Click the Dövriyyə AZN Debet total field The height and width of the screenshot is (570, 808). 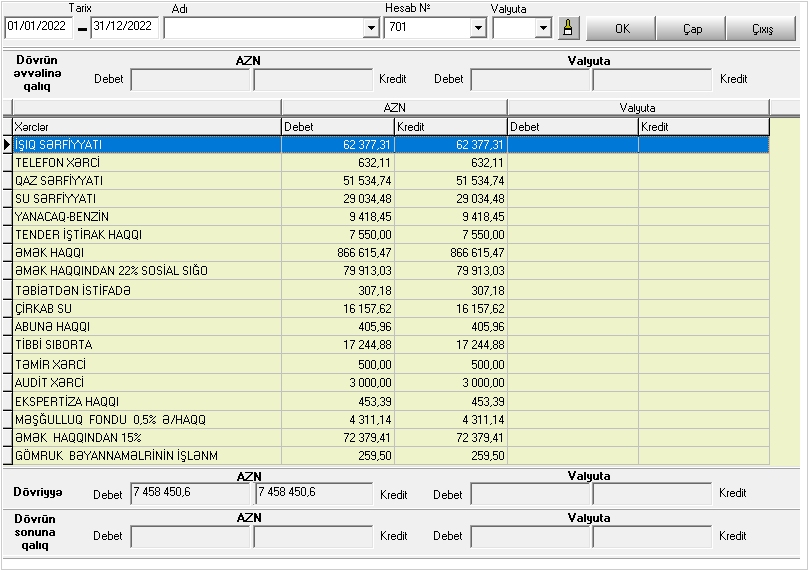190,493
